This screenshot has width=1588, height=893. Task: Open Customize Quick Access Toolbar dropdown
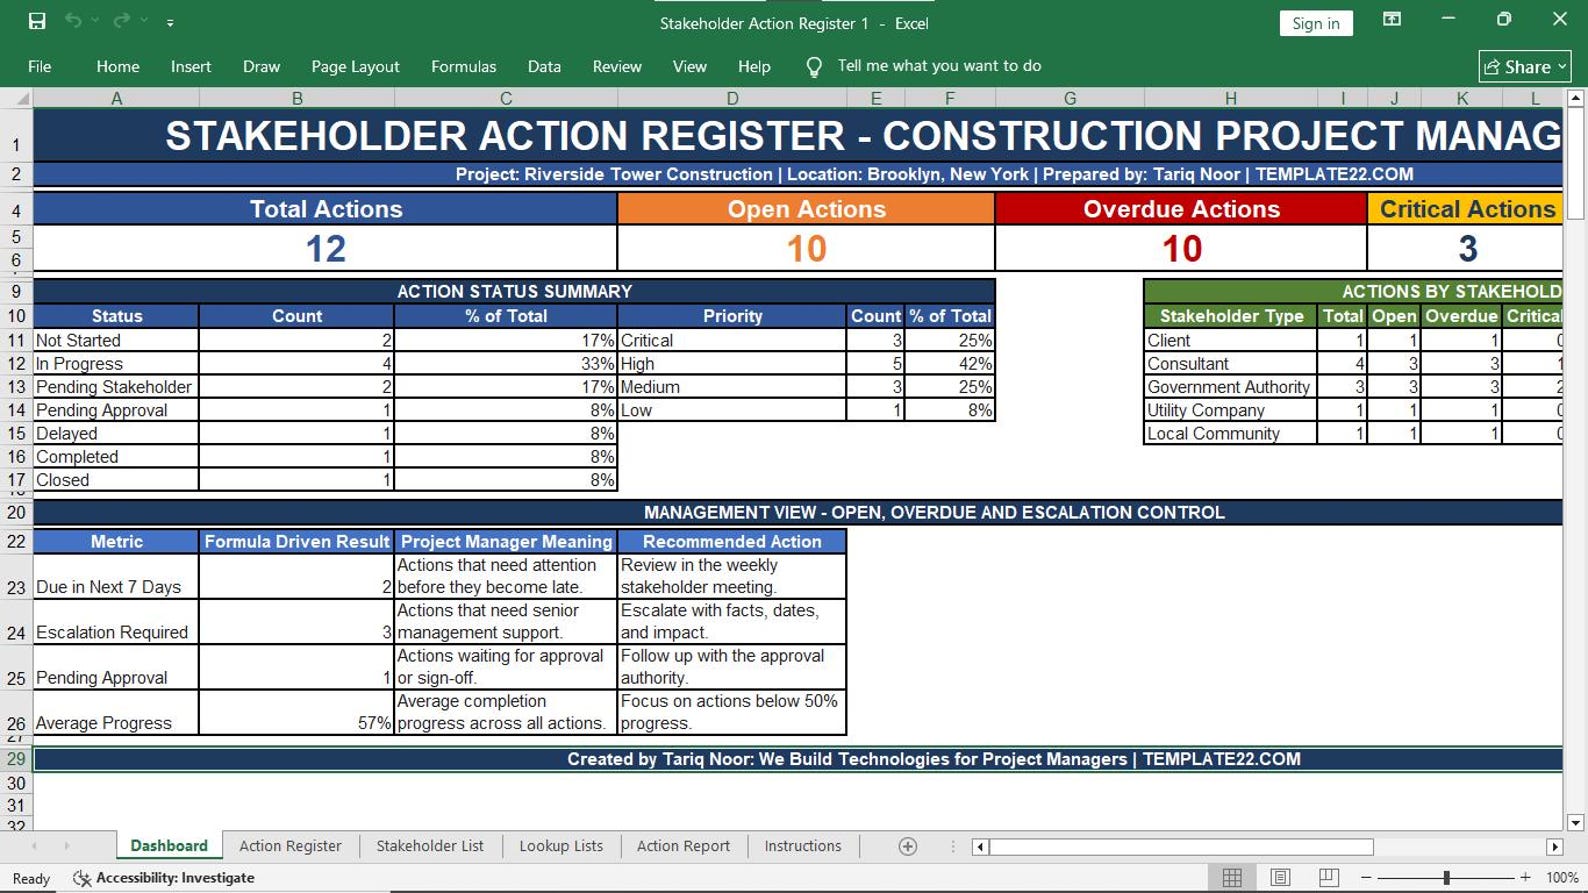170,22
